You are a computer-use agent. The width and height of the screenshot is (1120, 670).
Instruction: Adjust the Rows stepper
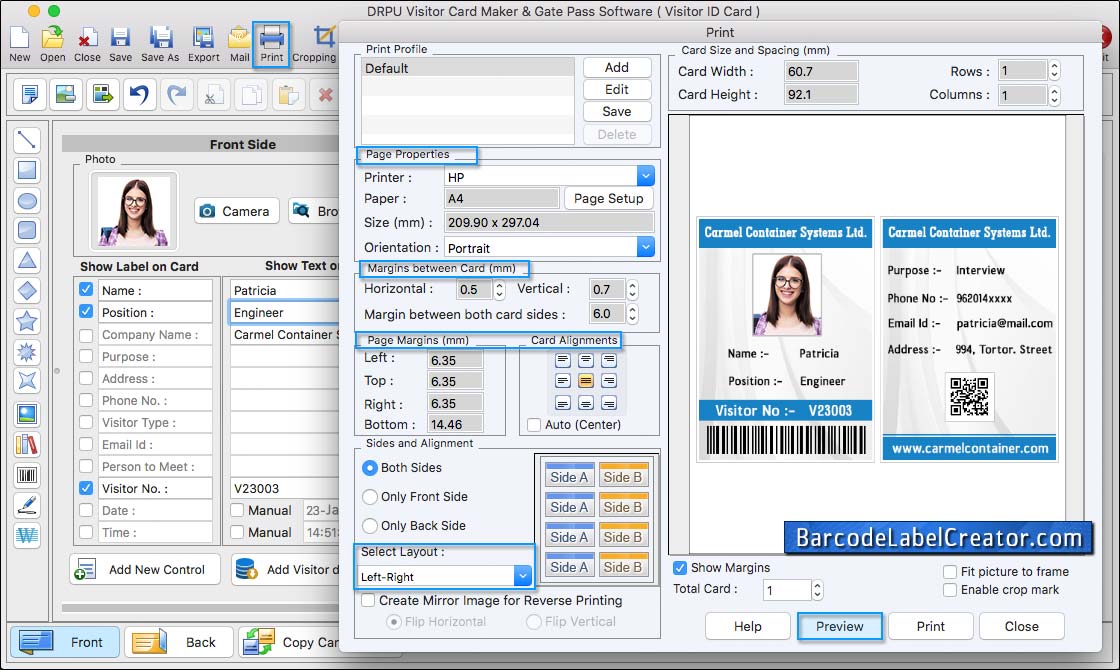1054,71
